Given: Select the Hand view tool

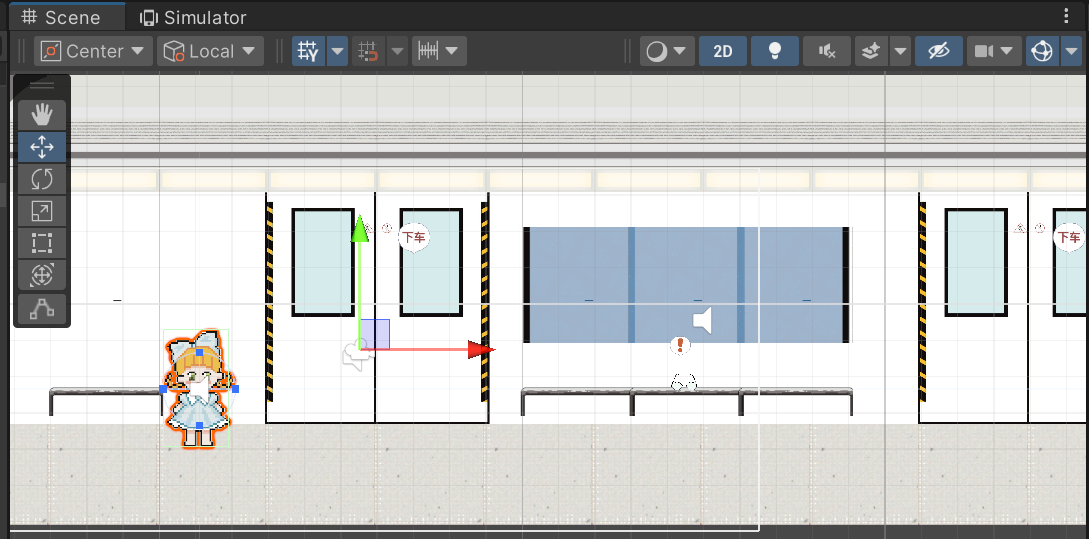Looking at the screenshot, I should [42, 115].
